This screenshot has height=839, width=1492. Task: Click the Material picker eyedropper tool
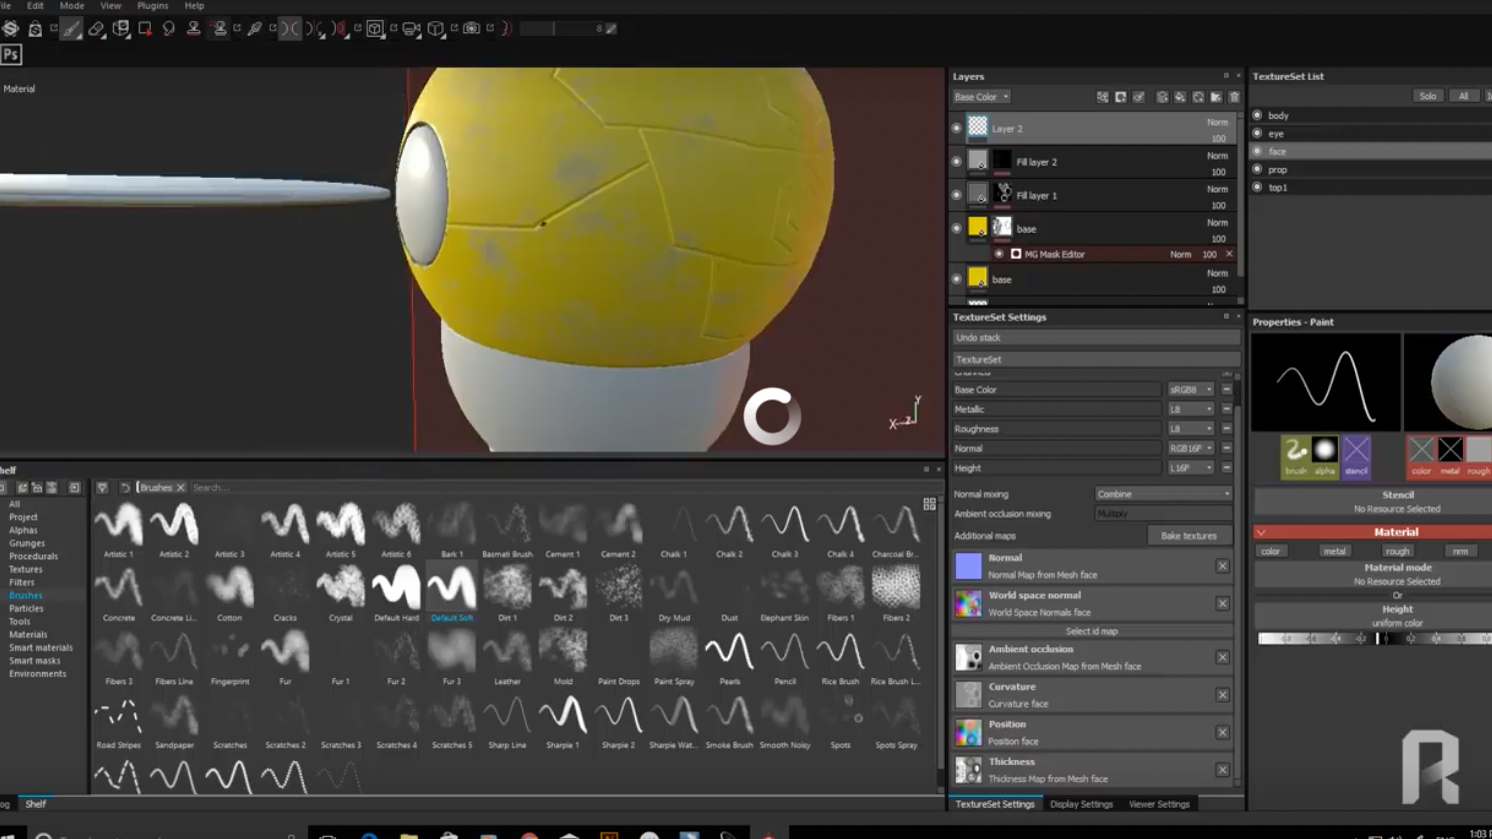click(255, 29)
